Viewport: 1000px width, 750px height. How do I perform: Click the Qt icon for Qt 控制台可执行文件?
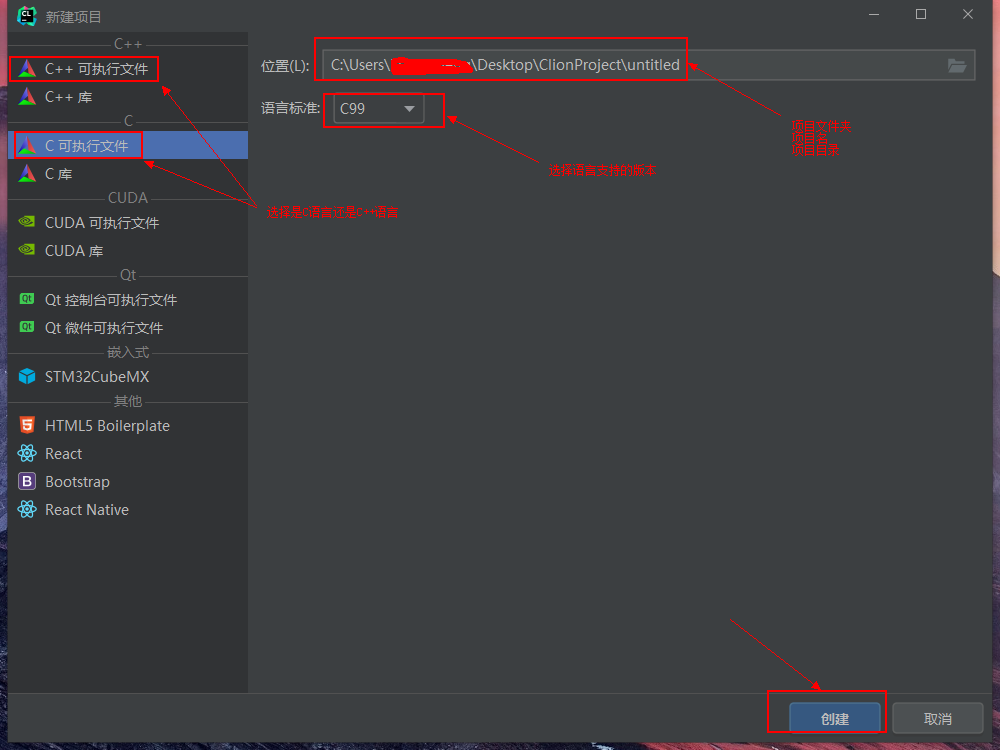[27, 299]
